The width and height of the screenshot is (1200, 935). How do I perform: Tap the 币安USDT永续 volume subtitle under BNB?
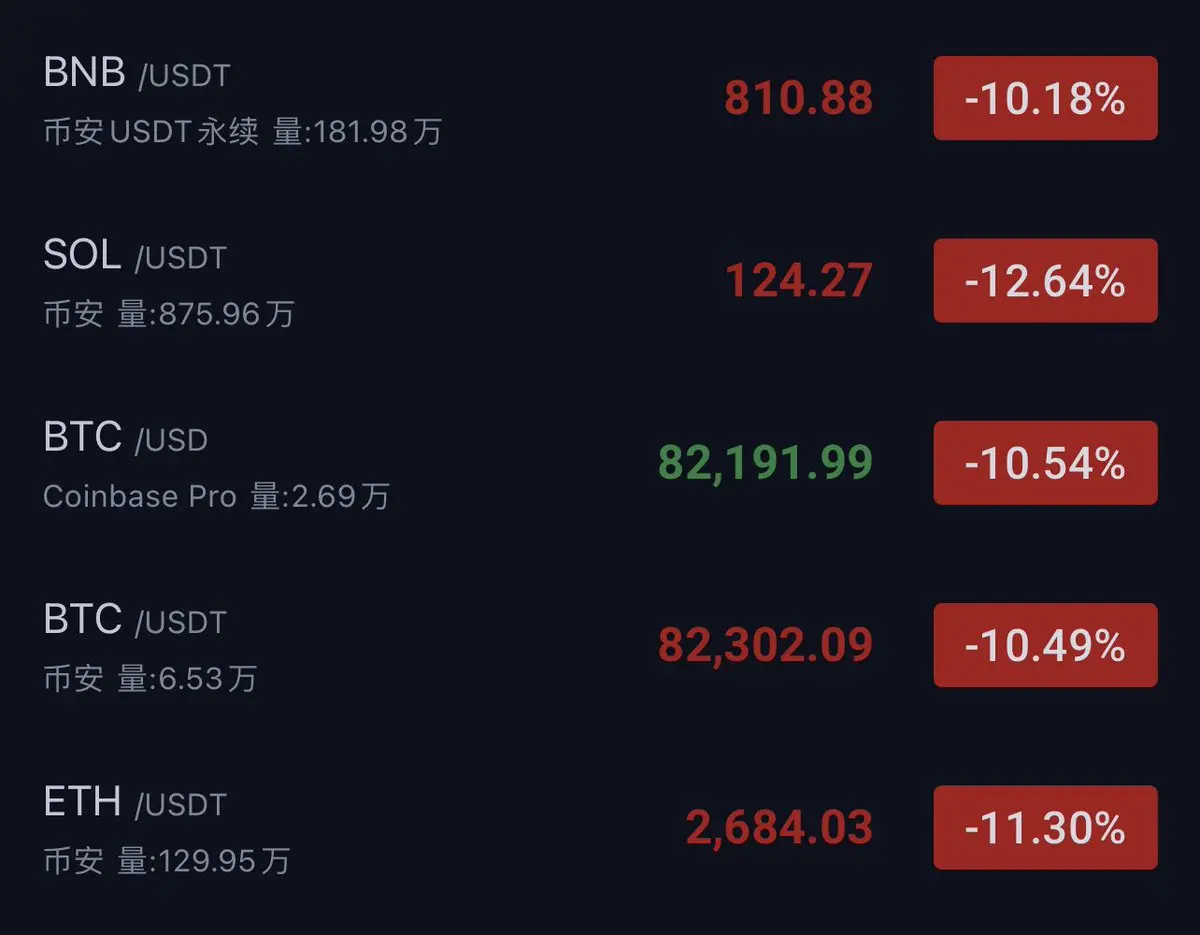pos(242,132)
